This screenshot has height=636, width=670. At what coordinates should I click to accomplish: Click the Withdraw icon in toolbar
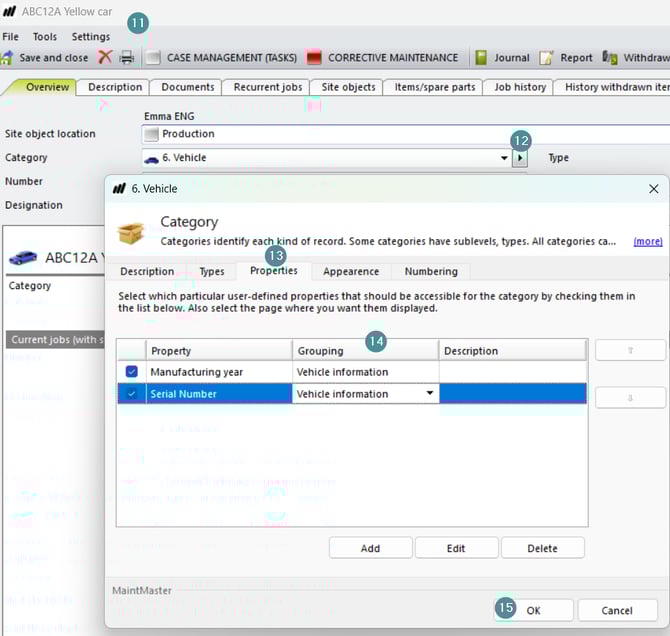610,58
